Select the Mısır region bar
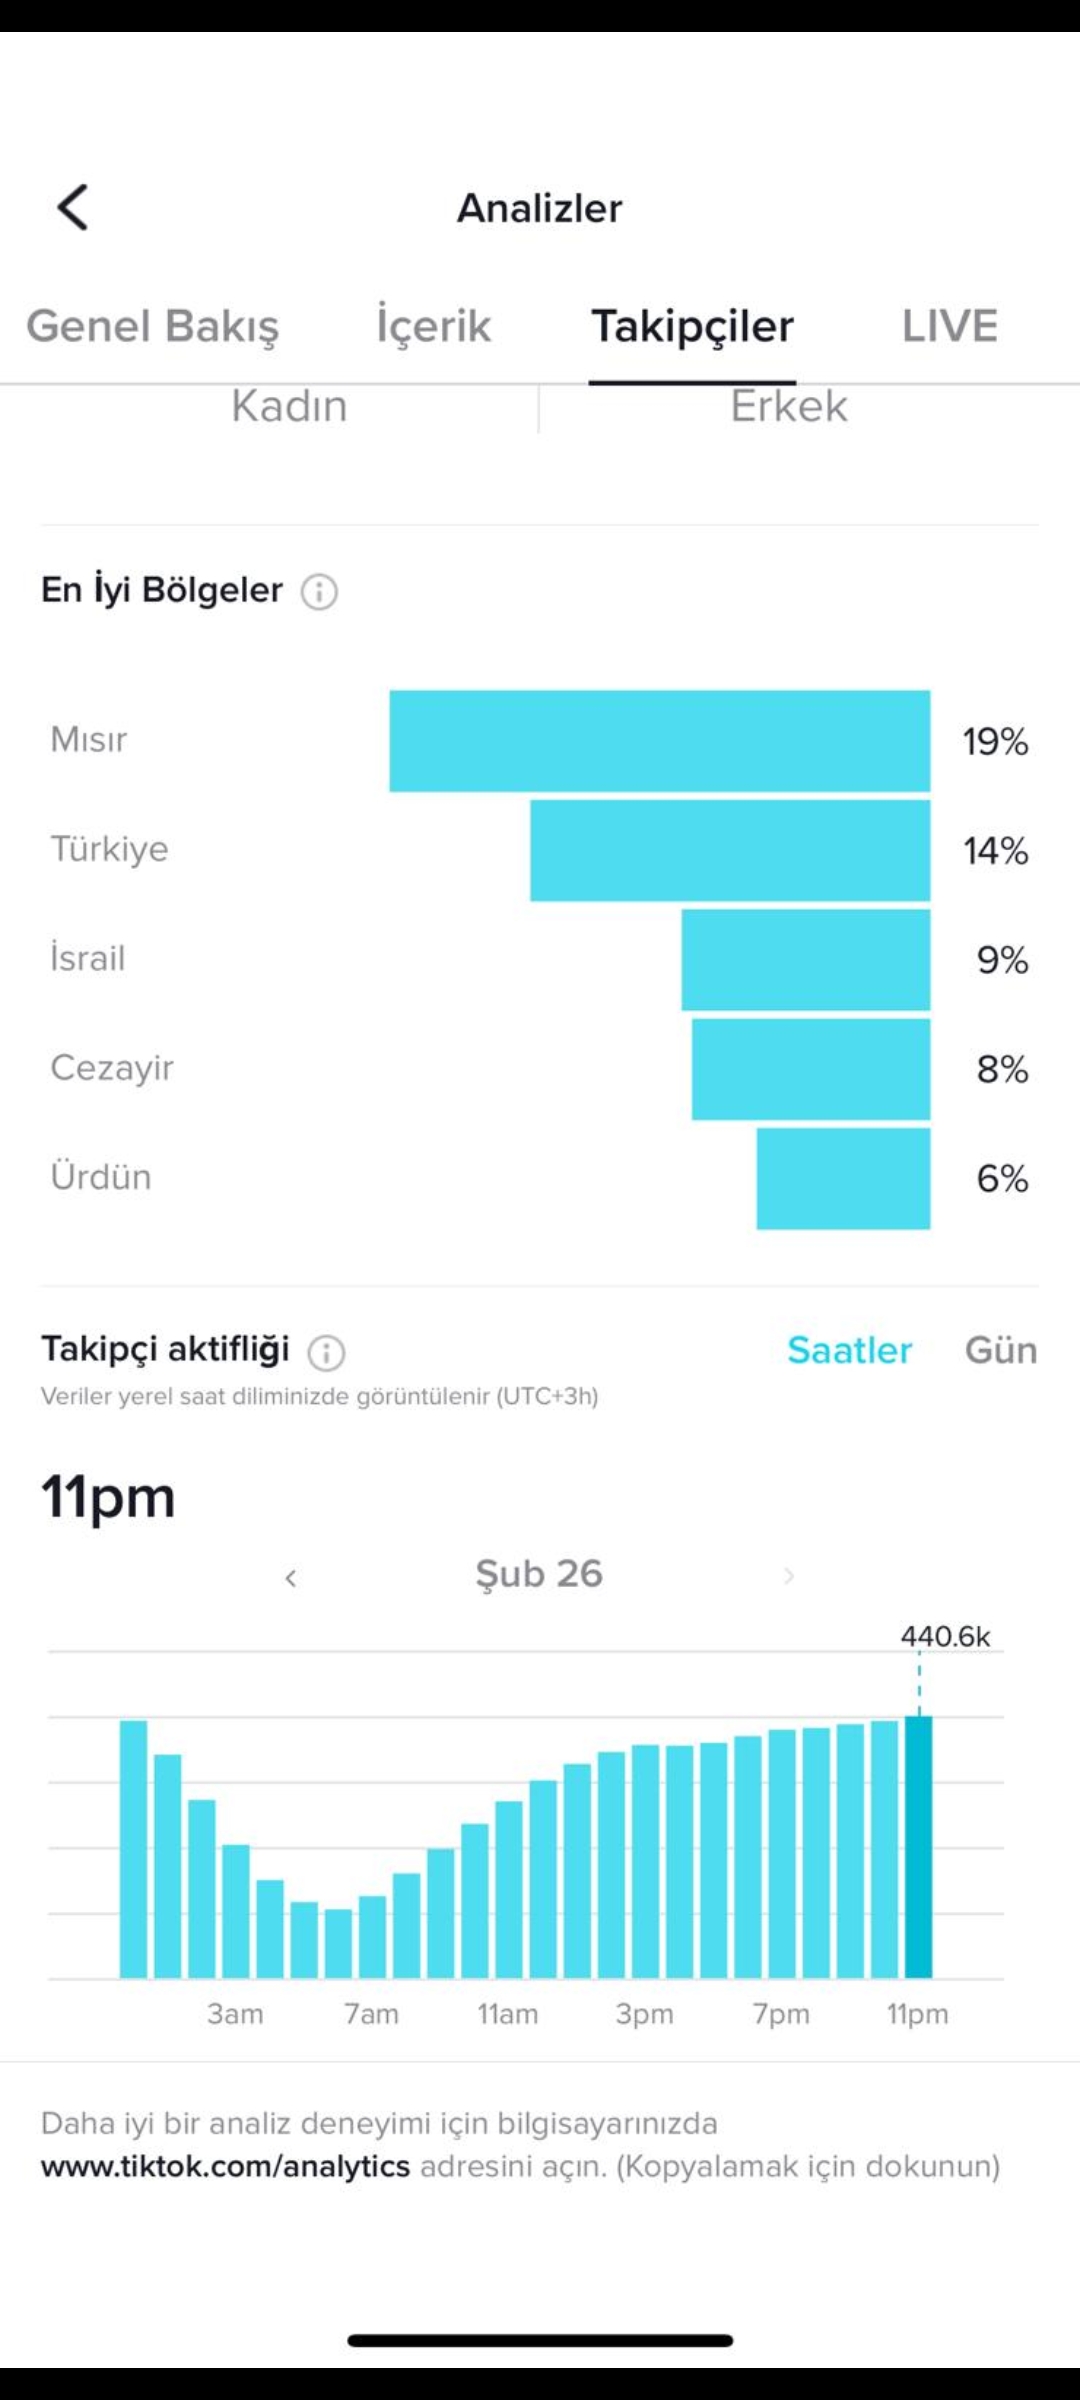 (x=659, y=741)
